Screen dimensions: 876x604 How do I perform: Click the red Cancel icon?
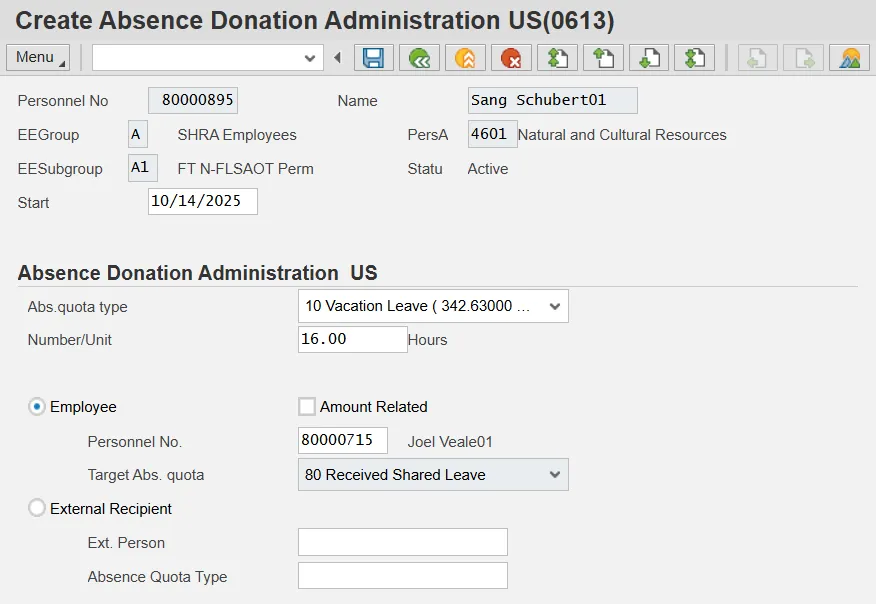(511, 58)
